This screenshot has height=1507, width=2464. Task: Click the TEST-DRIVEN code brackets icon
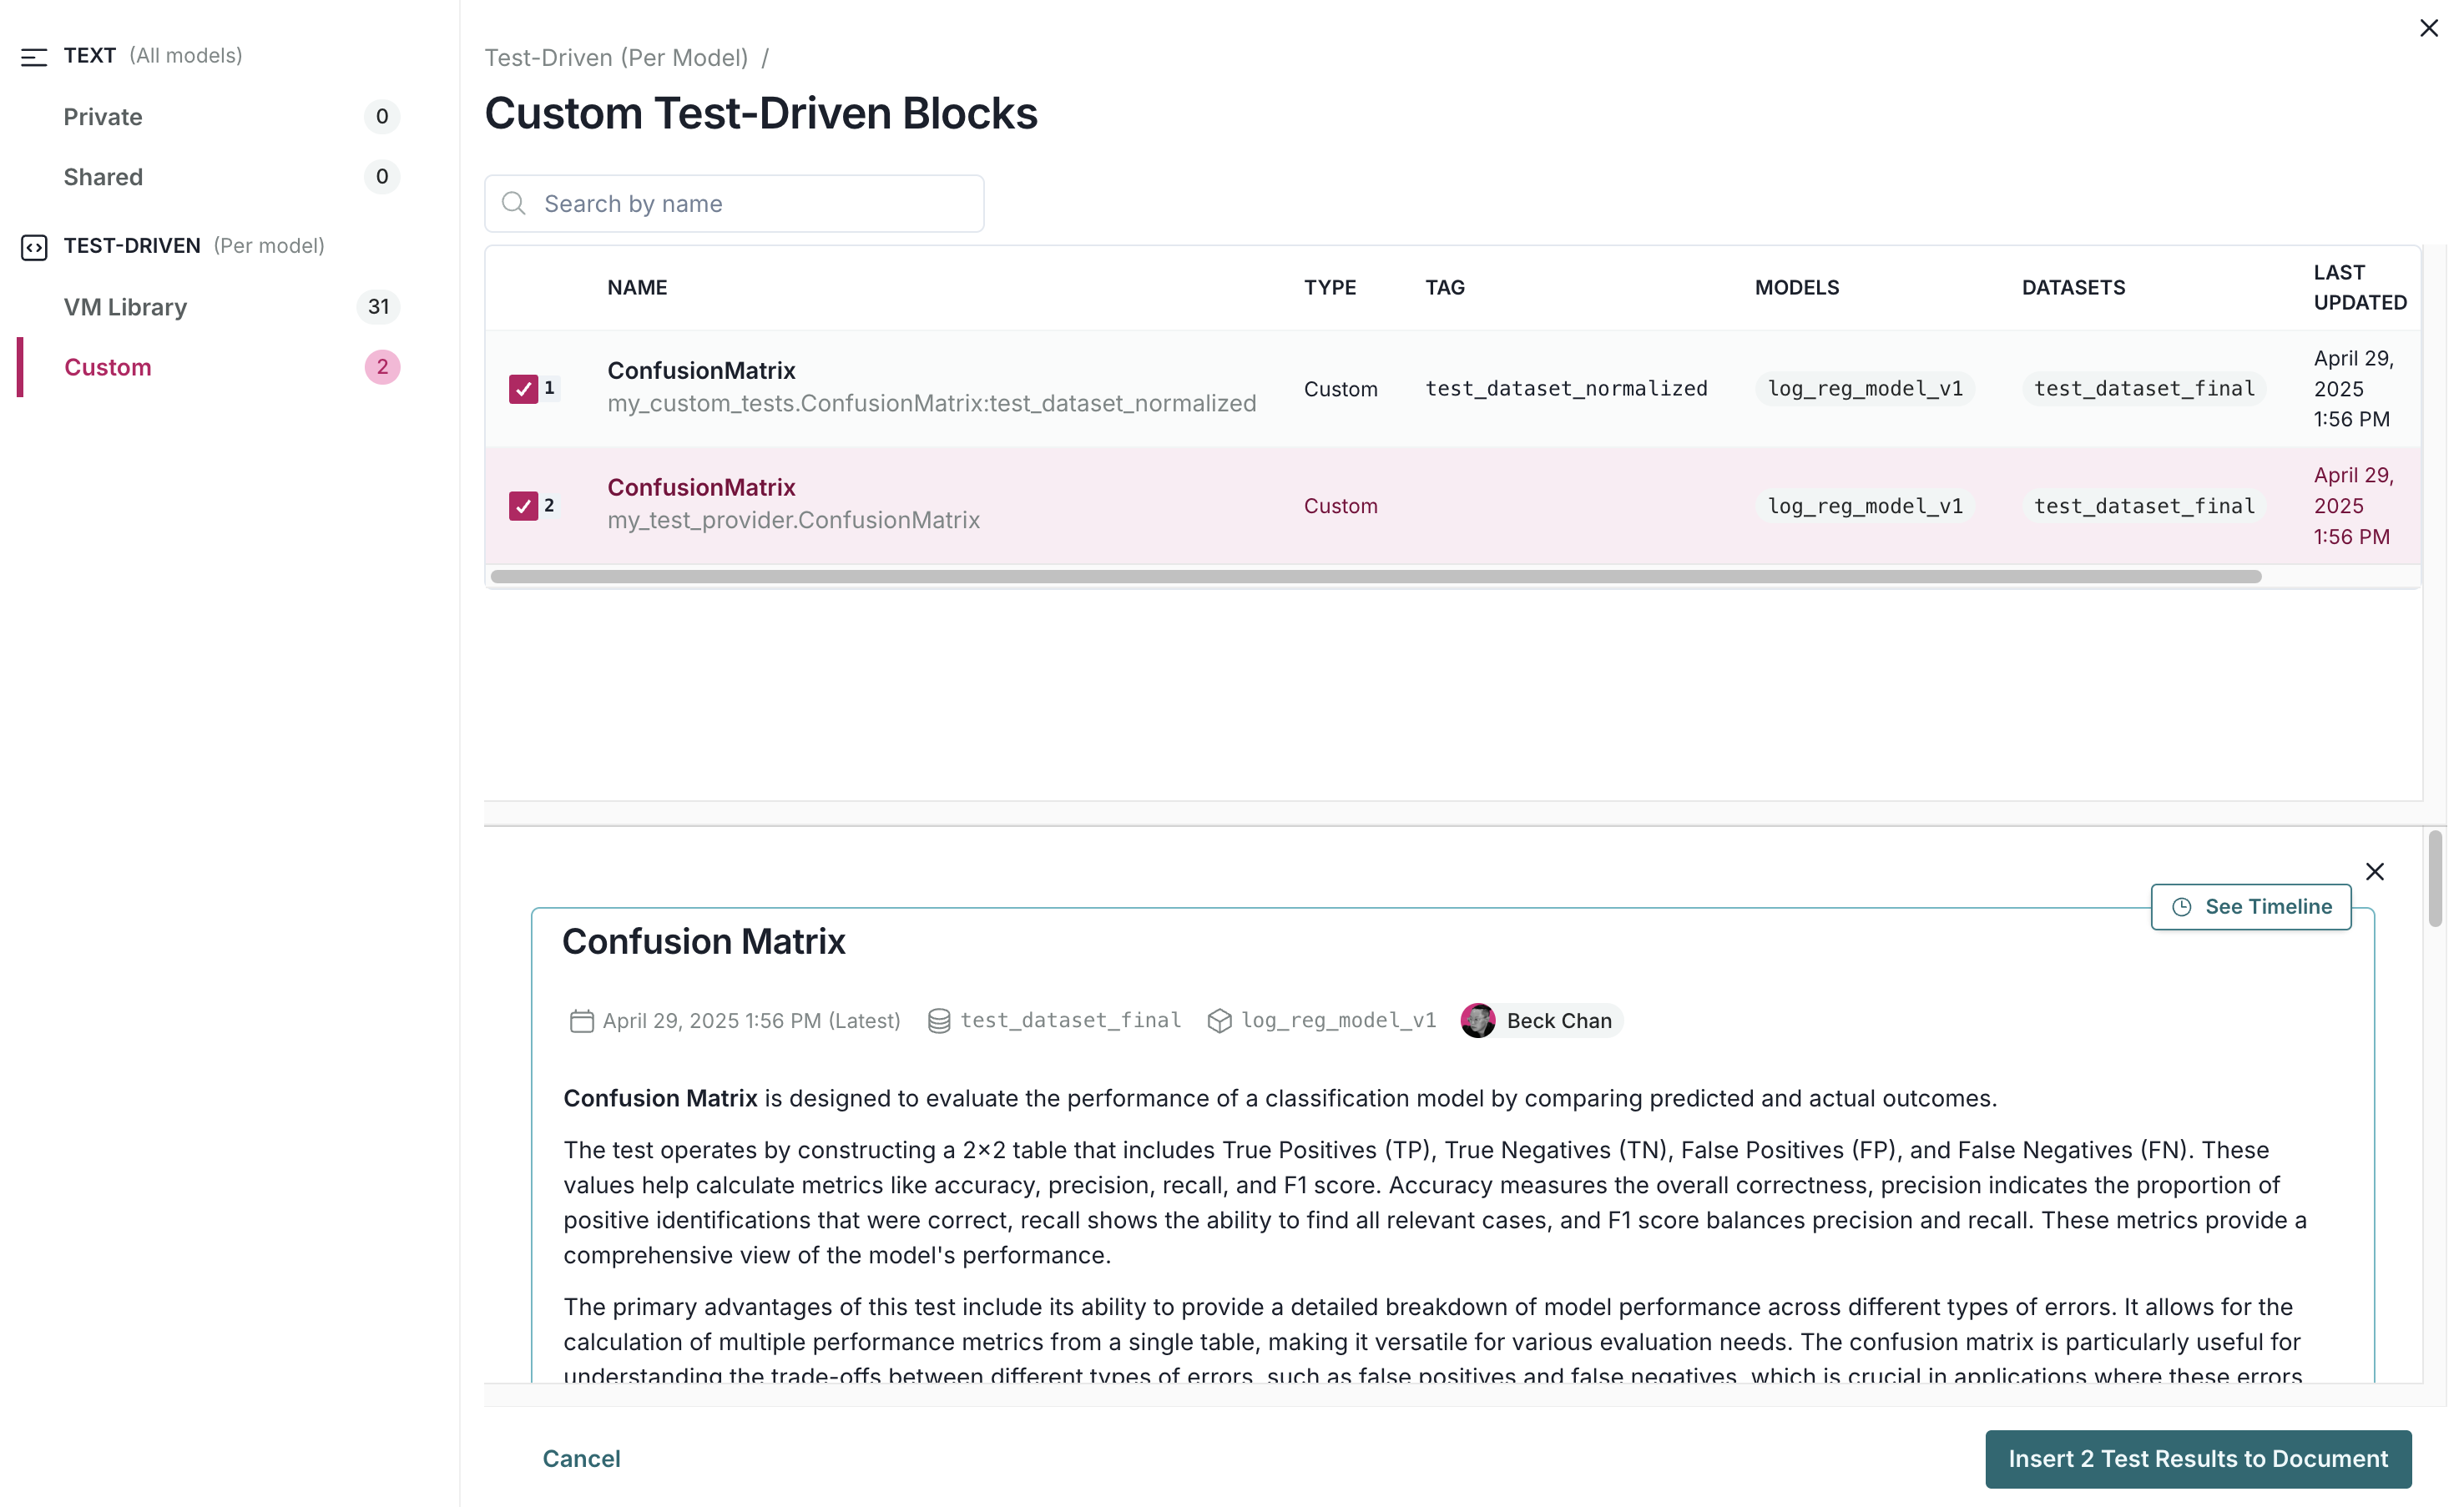click(x=35, y=247)
